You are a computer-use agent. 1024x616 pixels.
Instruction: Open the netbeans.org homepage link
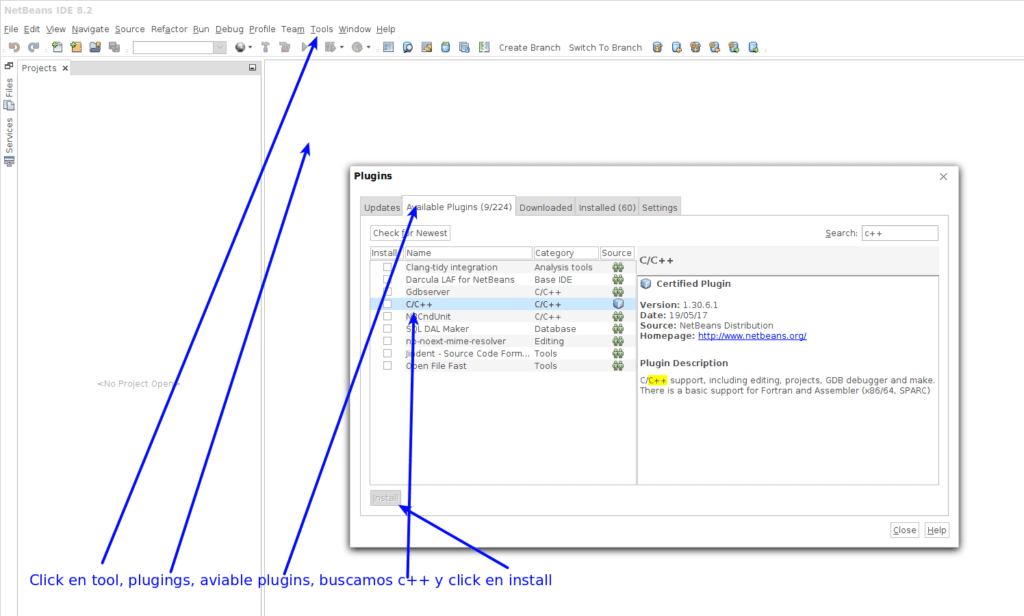coord(752,336)
